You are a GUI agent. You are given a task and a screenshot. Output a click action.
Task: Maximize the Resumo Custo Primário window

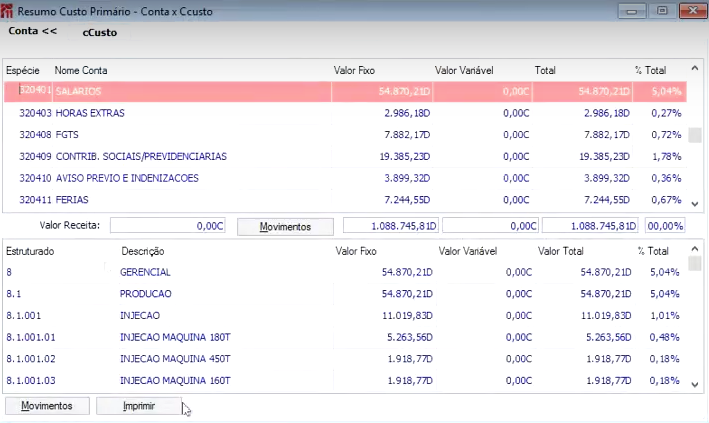click(662, 10)
